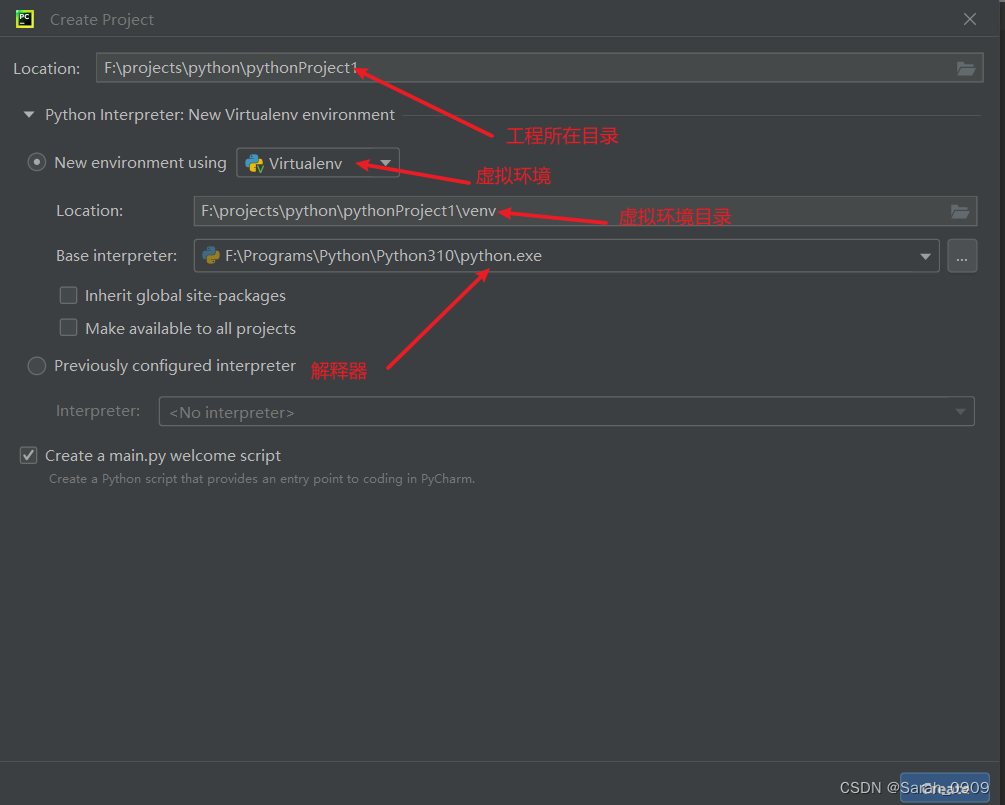Viewport: 1005px width, 805px height.
Task: Close the Create Project dialog
Action: click(x=970, y=19)
